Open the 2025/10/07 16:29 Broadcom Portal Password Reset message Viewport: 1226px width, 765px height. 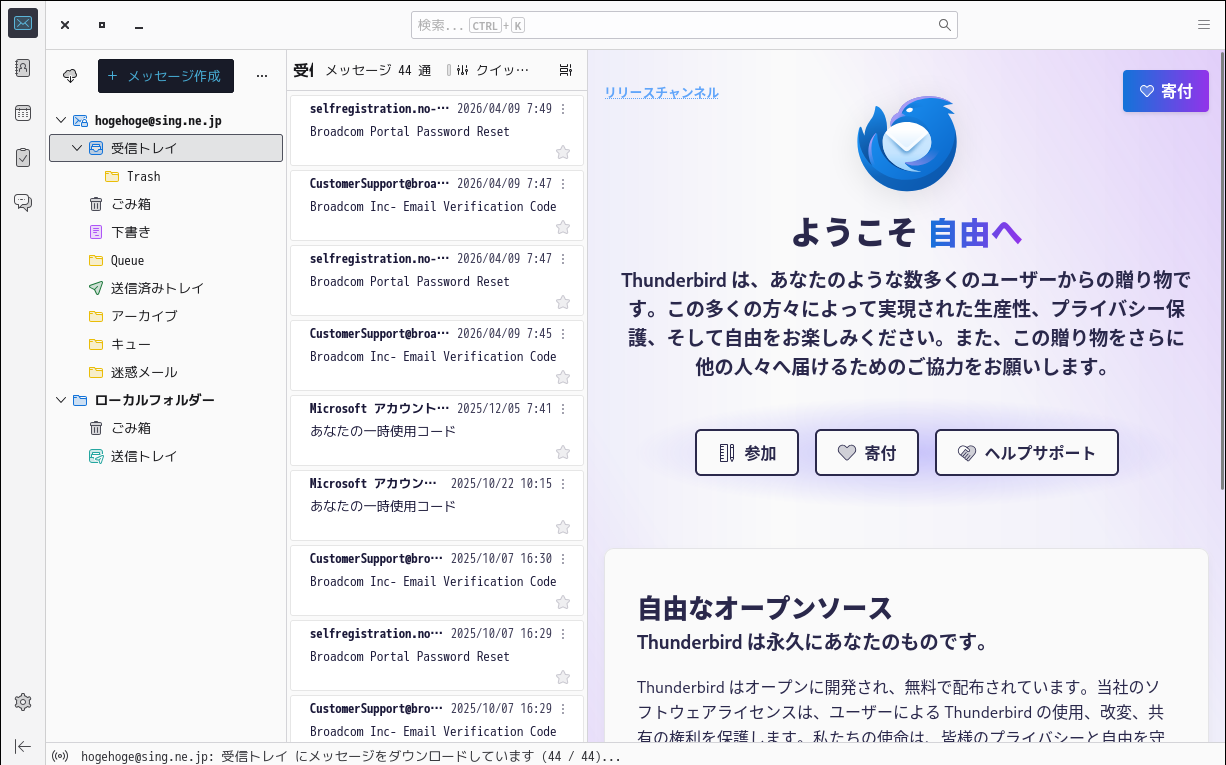point(437,656)
